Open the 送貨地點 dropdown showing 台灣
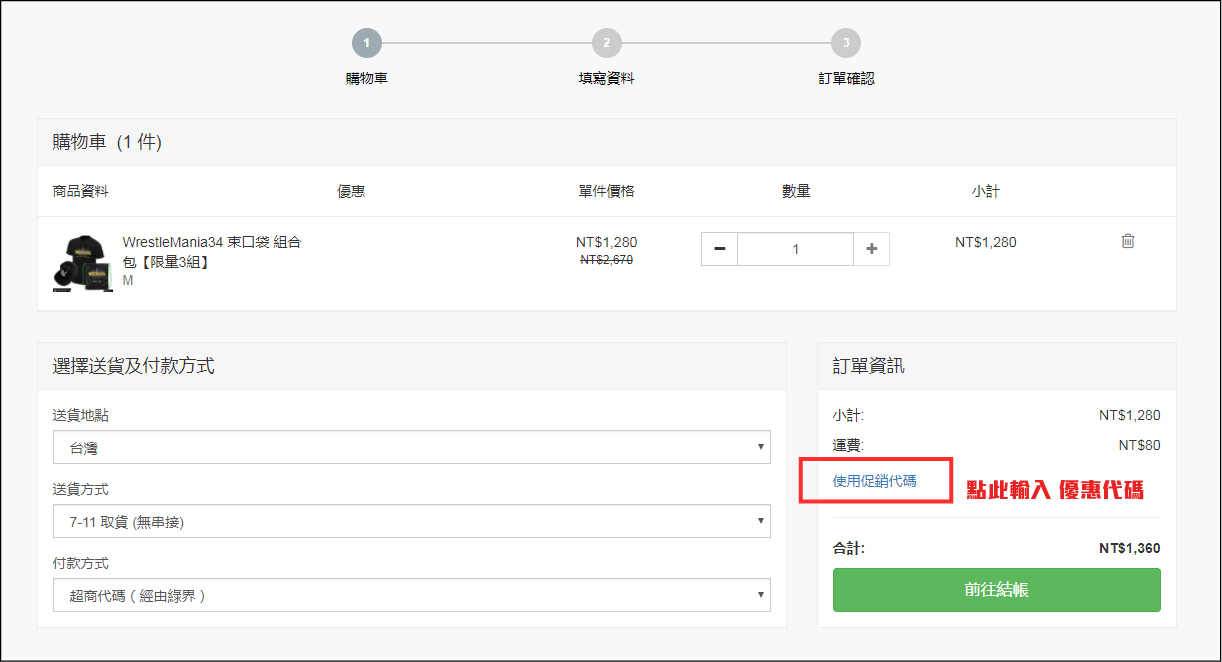1222x662 pixels. (411, 448)
